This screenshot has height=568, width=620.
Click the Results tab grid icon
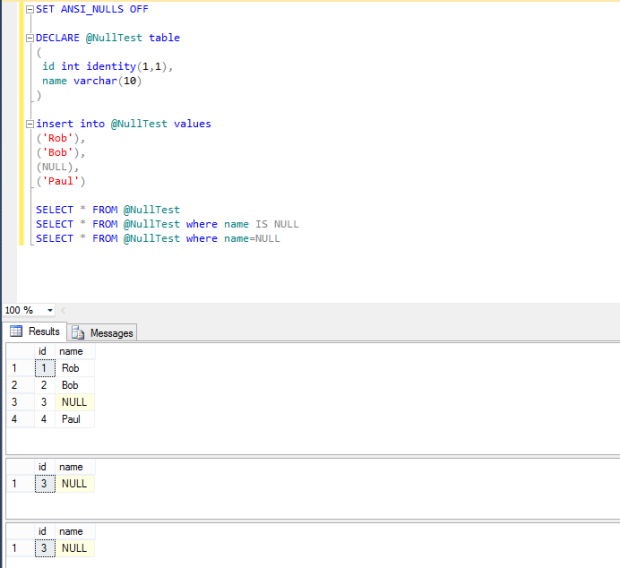[17, 332]
